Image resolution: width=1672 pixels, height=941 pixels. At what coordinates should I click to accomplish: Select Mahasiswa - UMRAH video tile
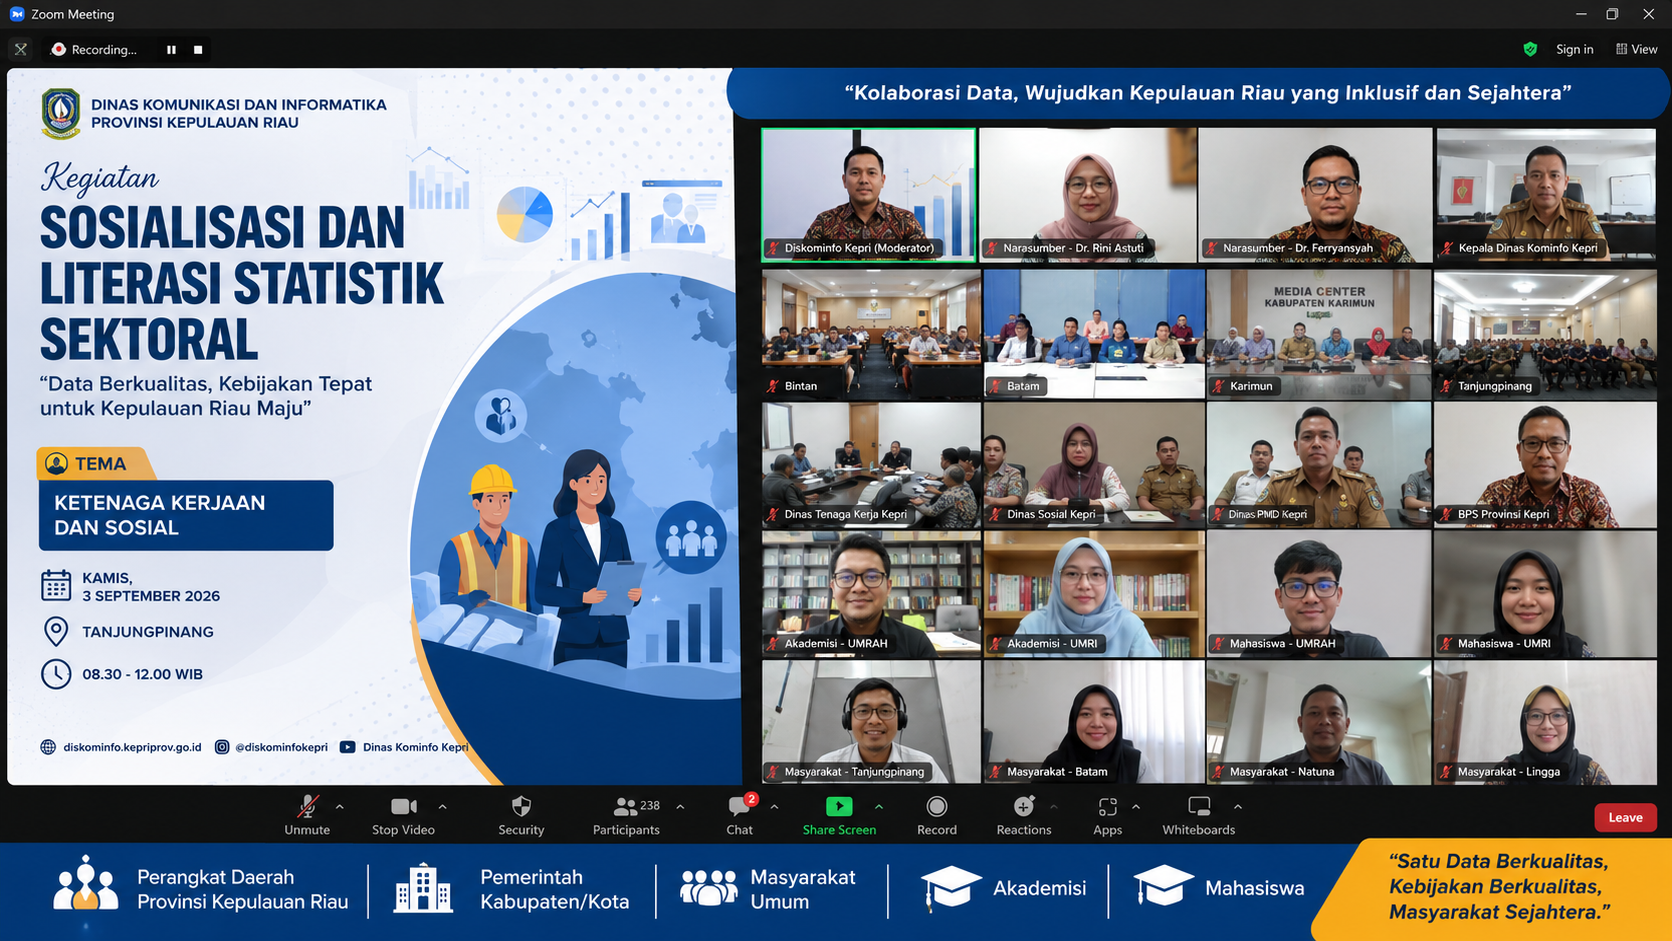1319,594
